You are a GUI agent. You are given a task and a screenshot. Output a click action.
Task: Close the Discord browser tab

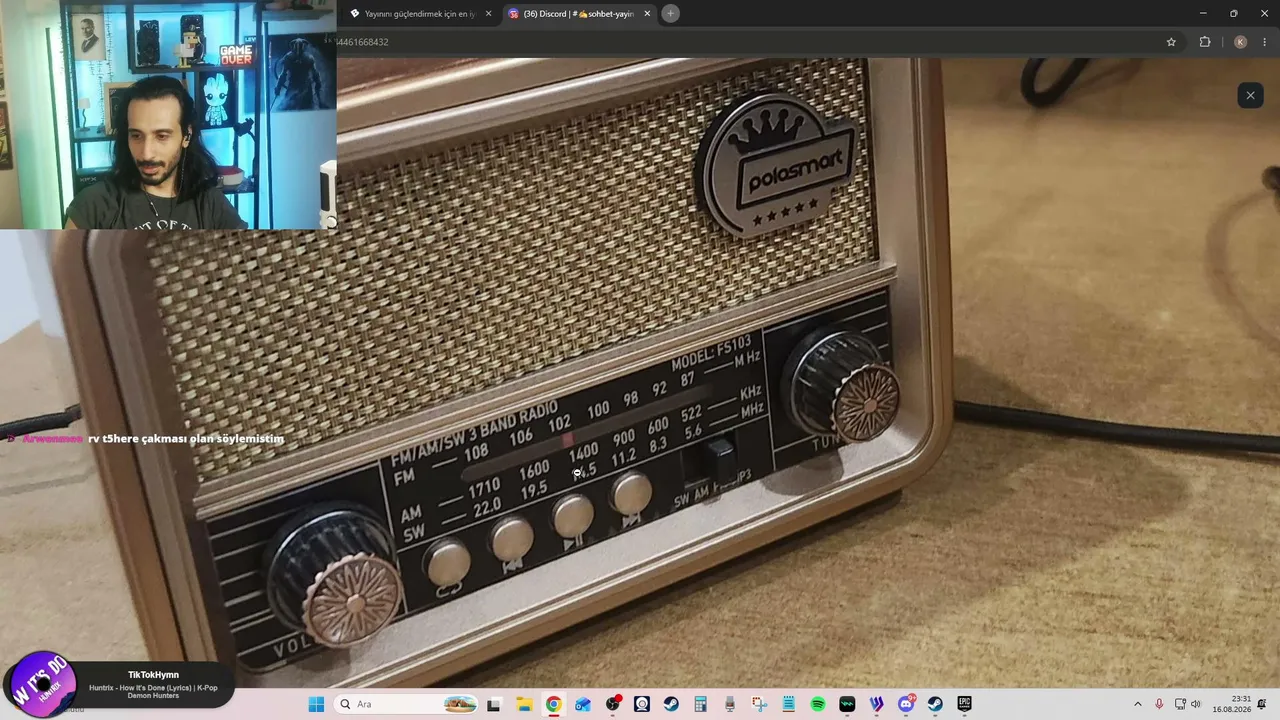tap(647, 14)
